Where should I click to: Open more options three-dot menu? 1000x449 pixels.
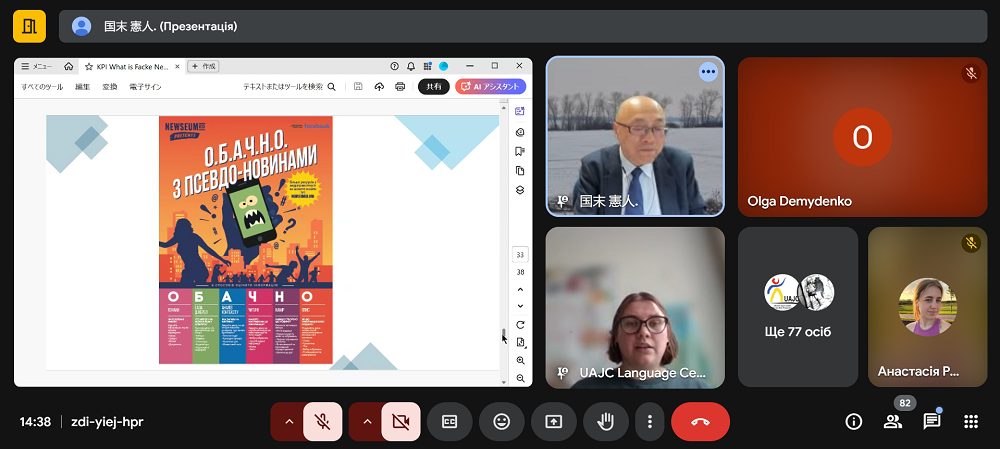(x=650, y=422)
